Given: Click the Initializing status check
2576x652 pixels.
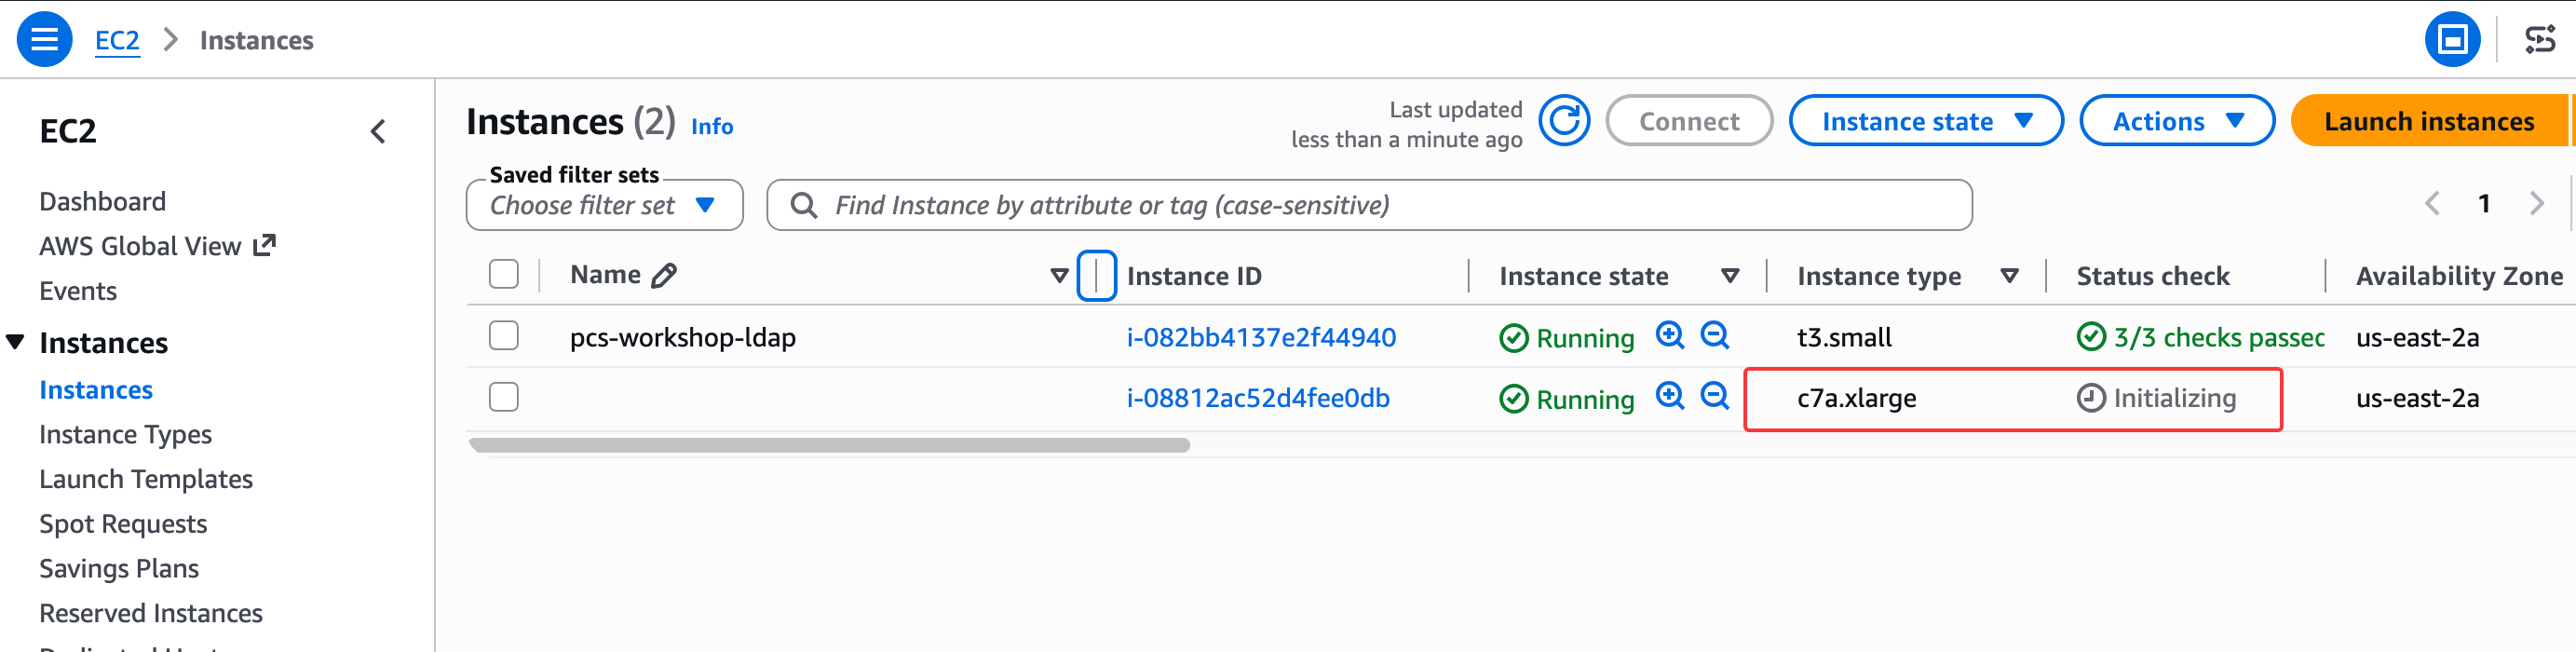Looking at the screenshot, I should tap(2156, 398).
